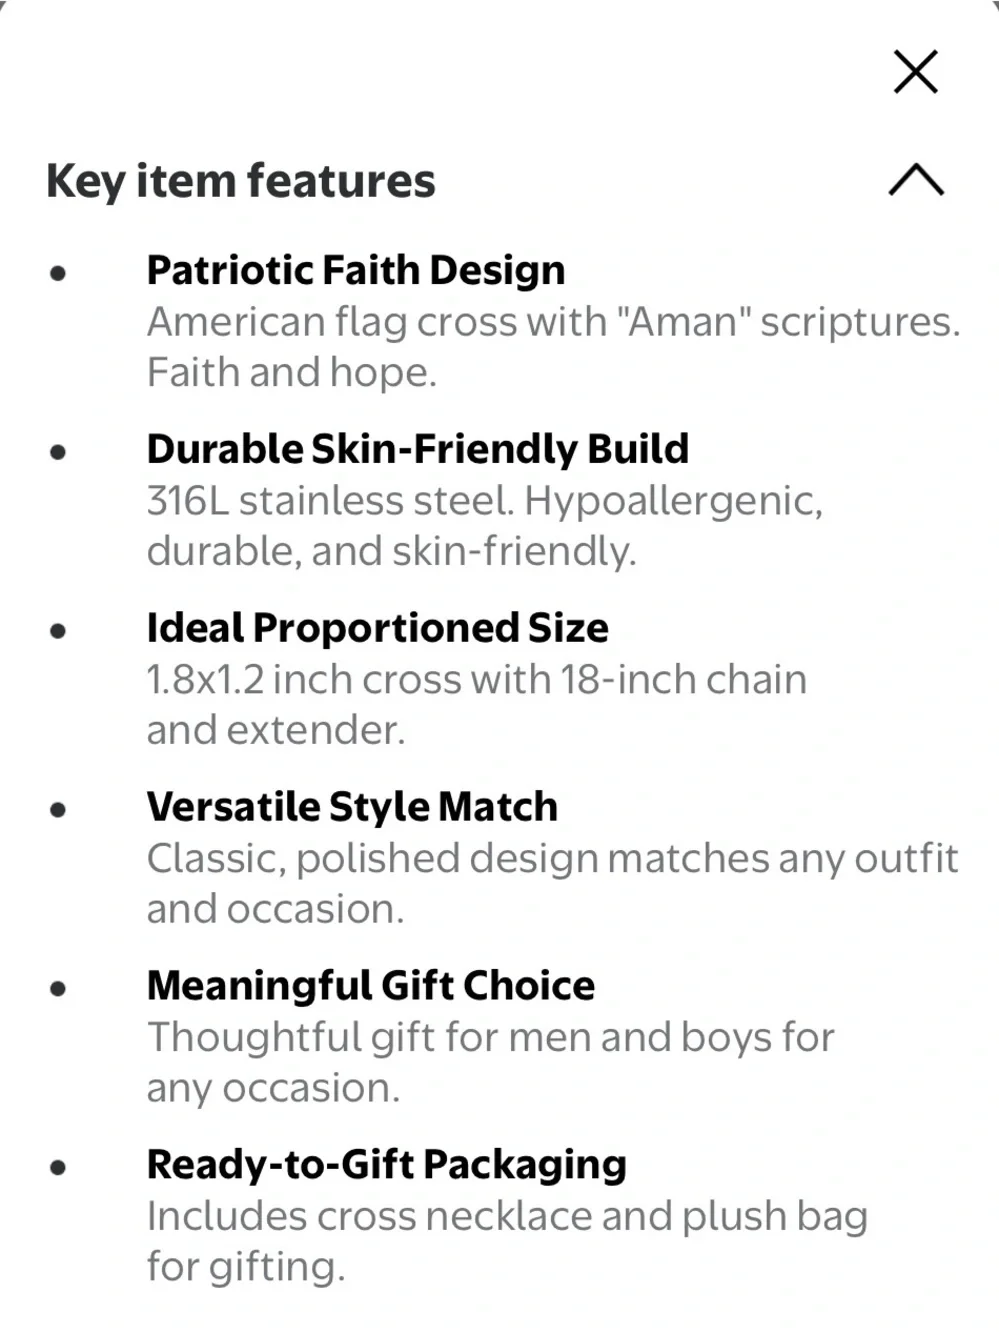Click bullet beside Versatile Style Match
Image resolution: width=999 pixels, height=1333 pixels.
pyautogui.click(x=58, y=809)
